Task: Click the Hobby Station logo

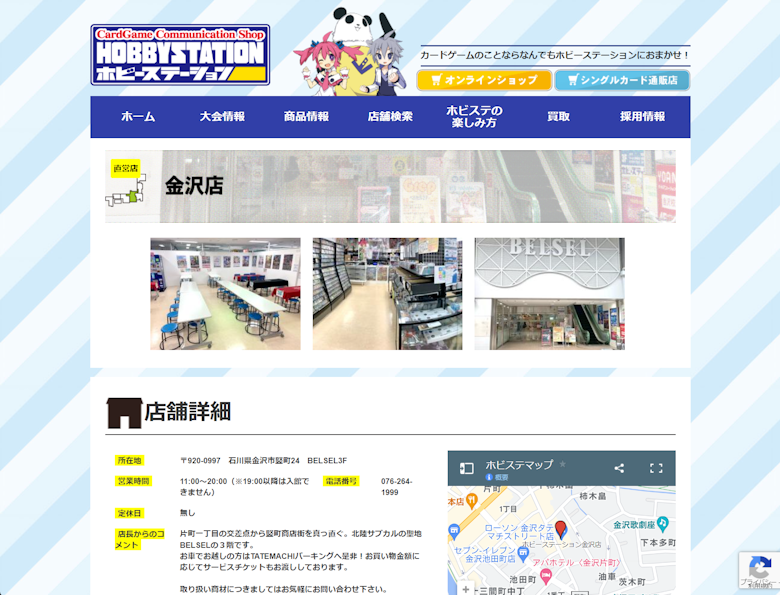Action: [180, 55]
